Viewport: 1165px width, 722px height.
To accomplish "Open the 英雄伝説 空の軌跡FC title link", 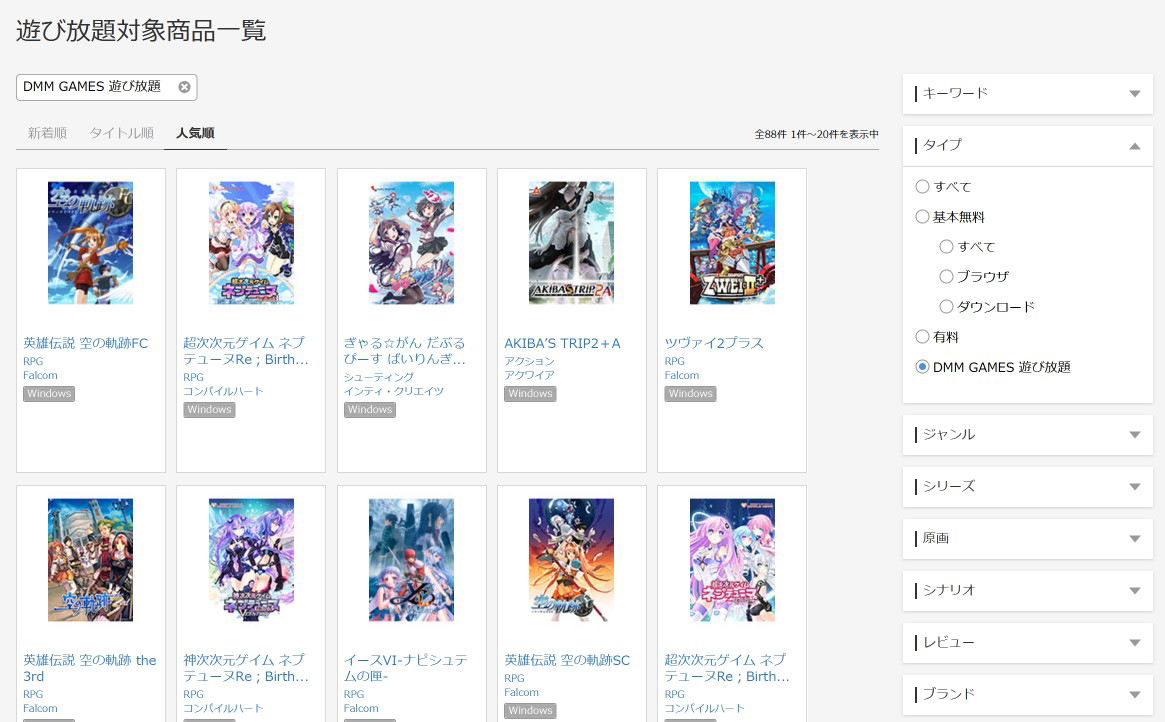I will click(85, 343).
